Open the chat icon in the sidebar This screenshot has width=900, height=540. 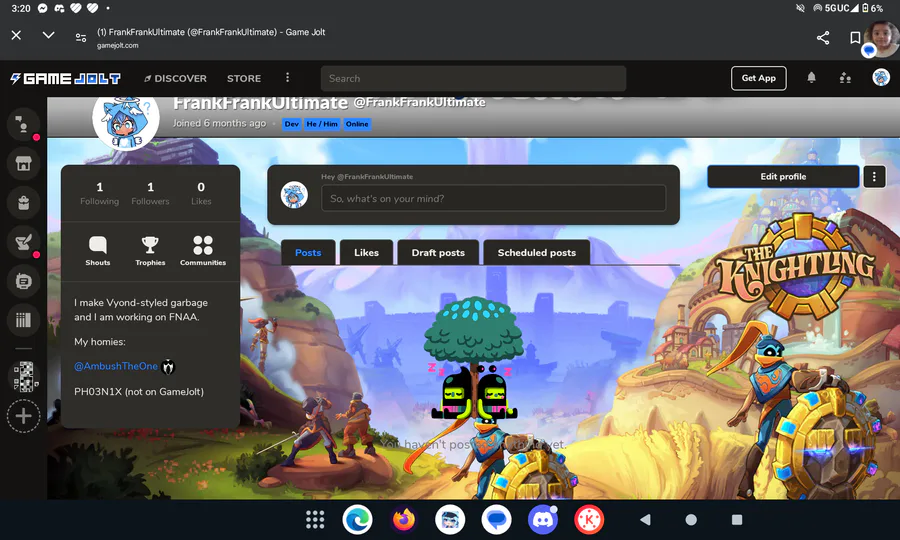(x=24, y=281)
